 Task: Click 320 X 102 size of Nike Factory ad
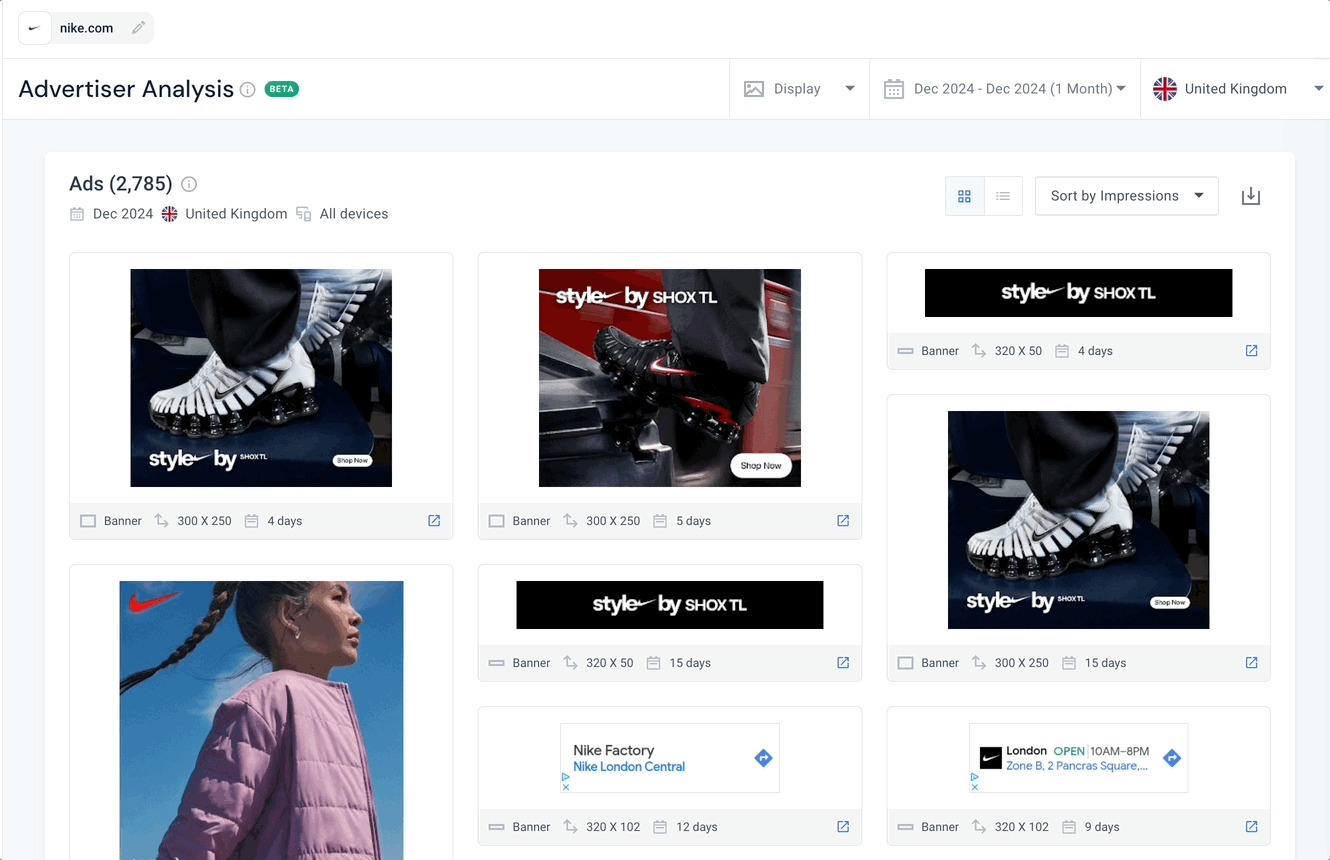pyautogui.click(x=613, y=827)
